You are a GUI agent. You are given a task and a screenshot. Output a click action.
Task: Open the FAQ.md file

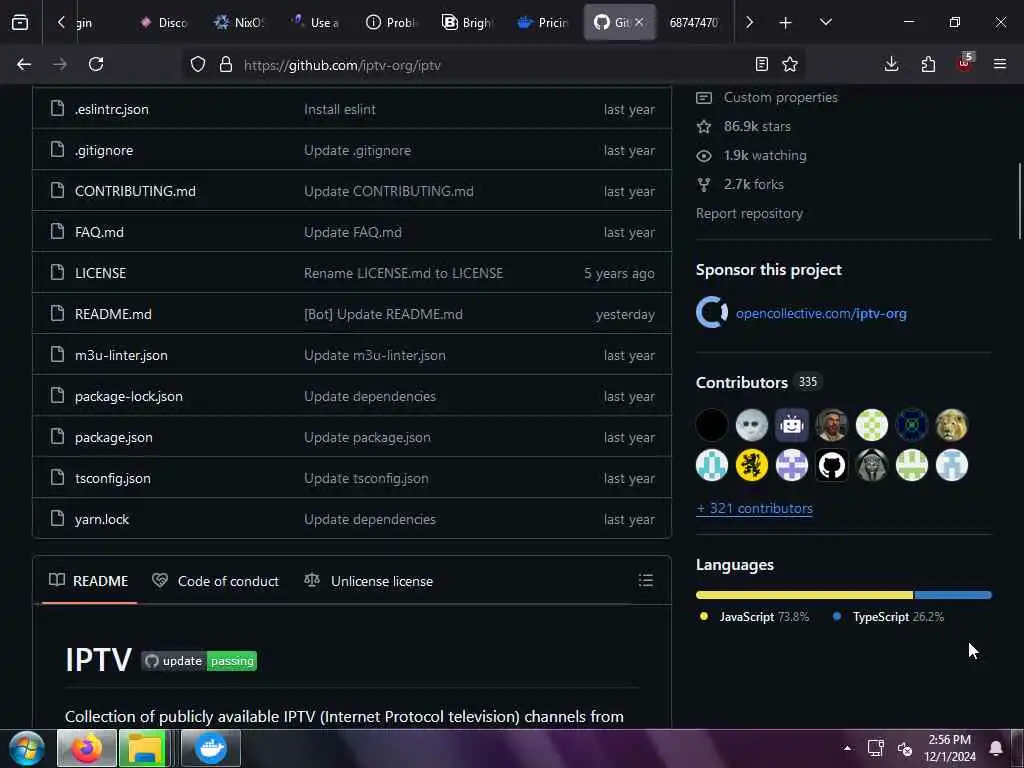pos(99,232)
